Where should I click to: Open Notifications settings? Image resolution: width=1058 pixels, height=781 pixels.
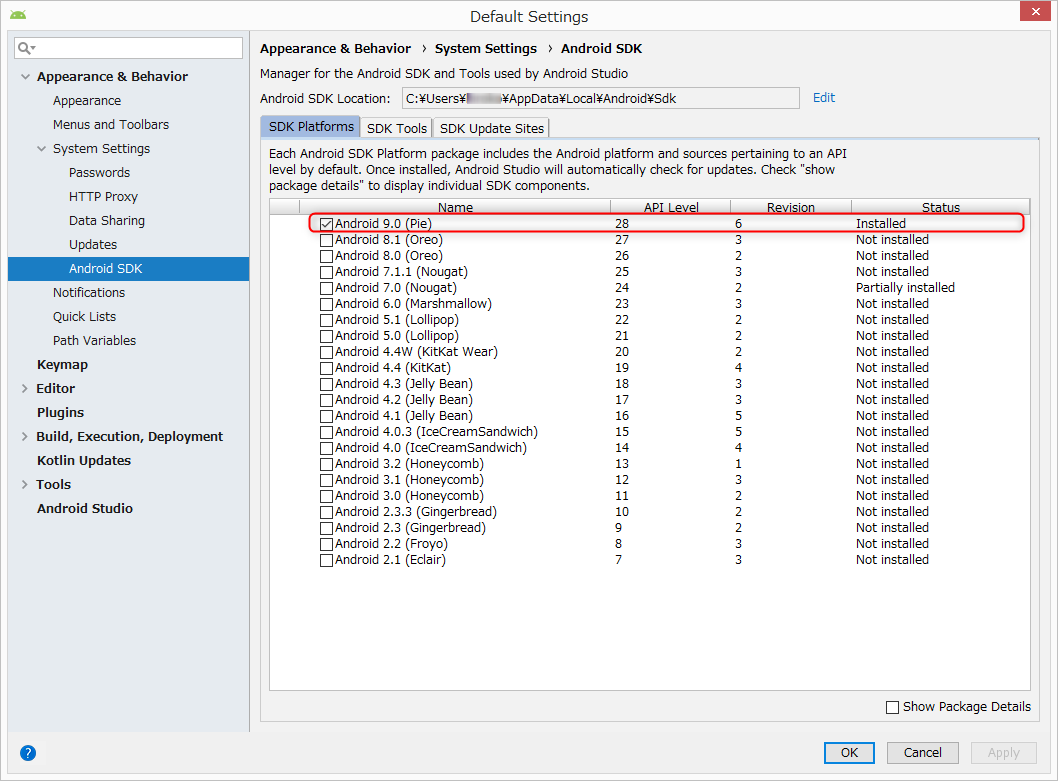(x=89, y=293)
